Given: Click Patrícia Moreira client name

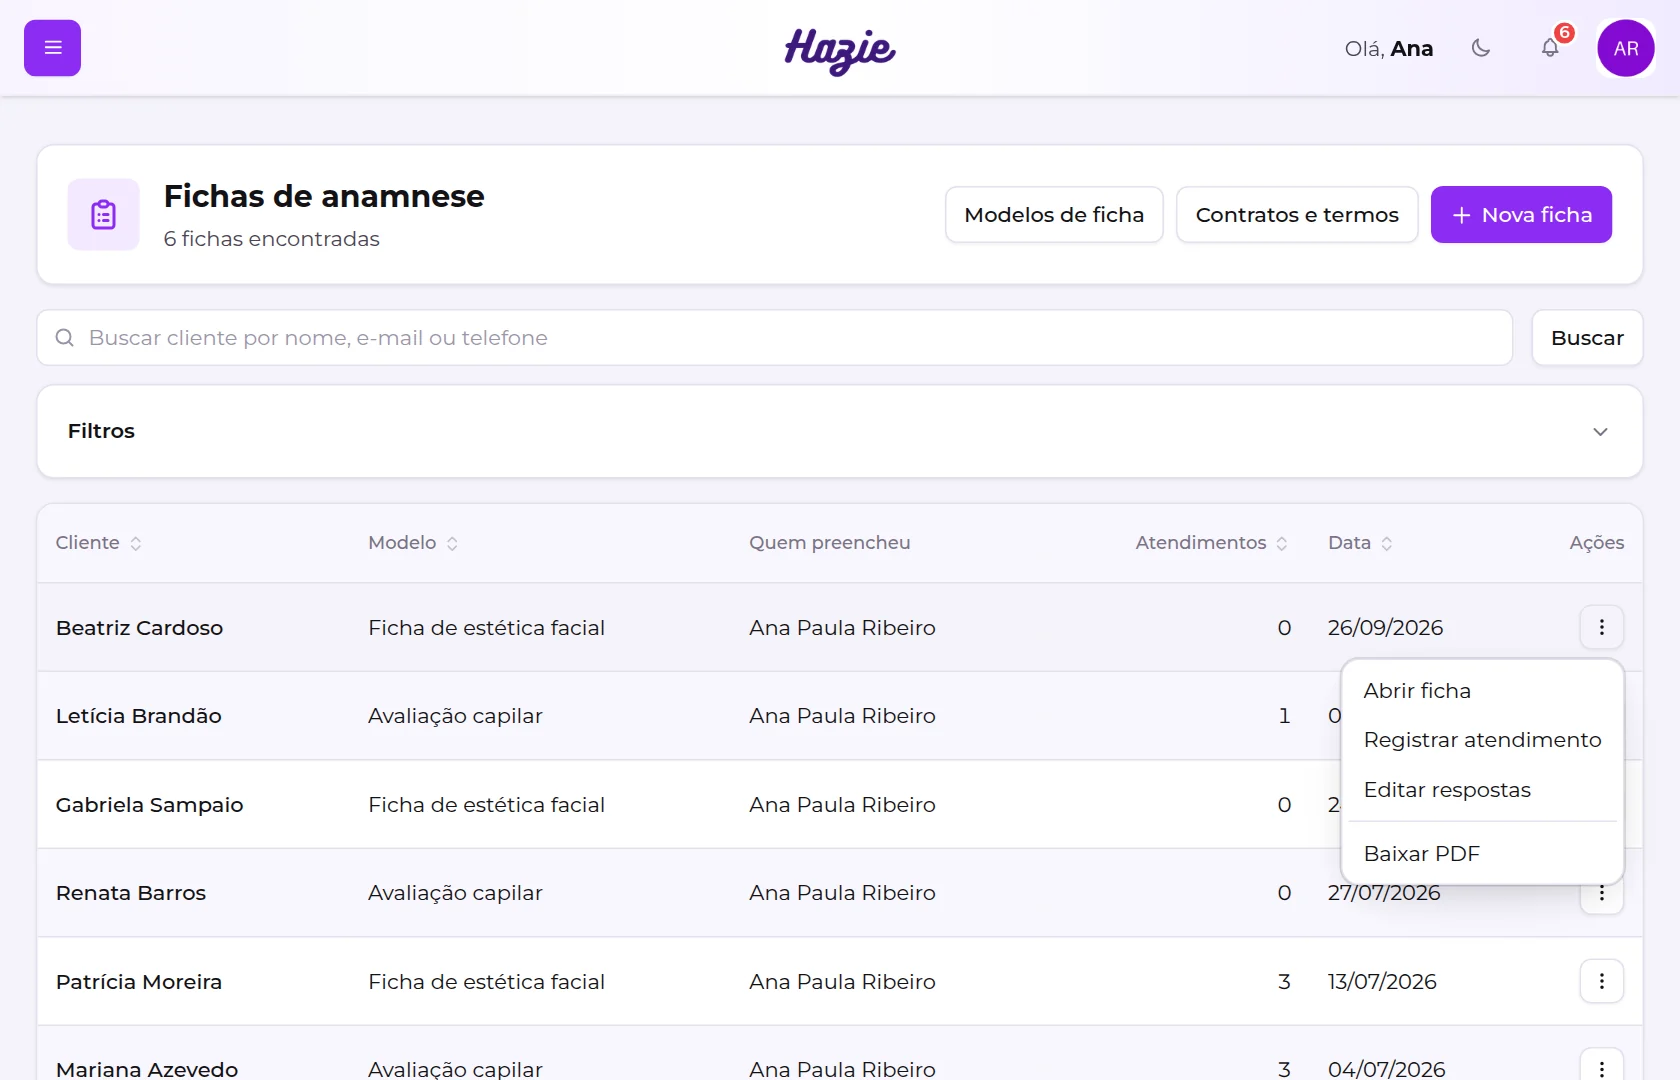Looking at the screenshot, I should (139, 982).
